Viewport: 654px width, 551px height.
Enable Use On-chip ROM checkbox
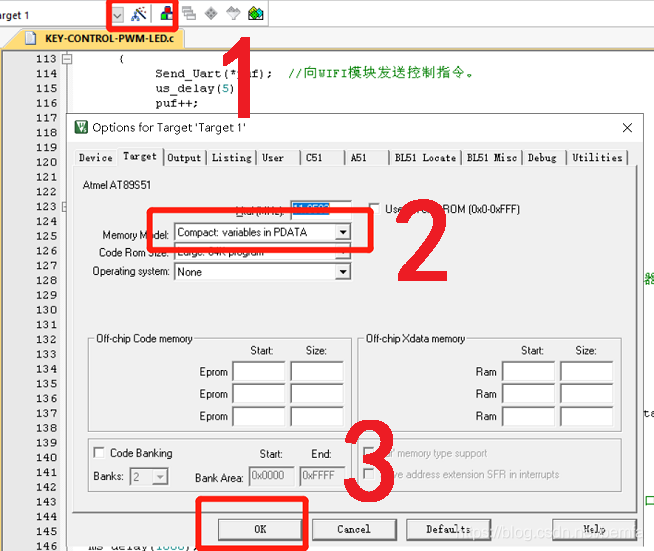(x=374, y=209)
